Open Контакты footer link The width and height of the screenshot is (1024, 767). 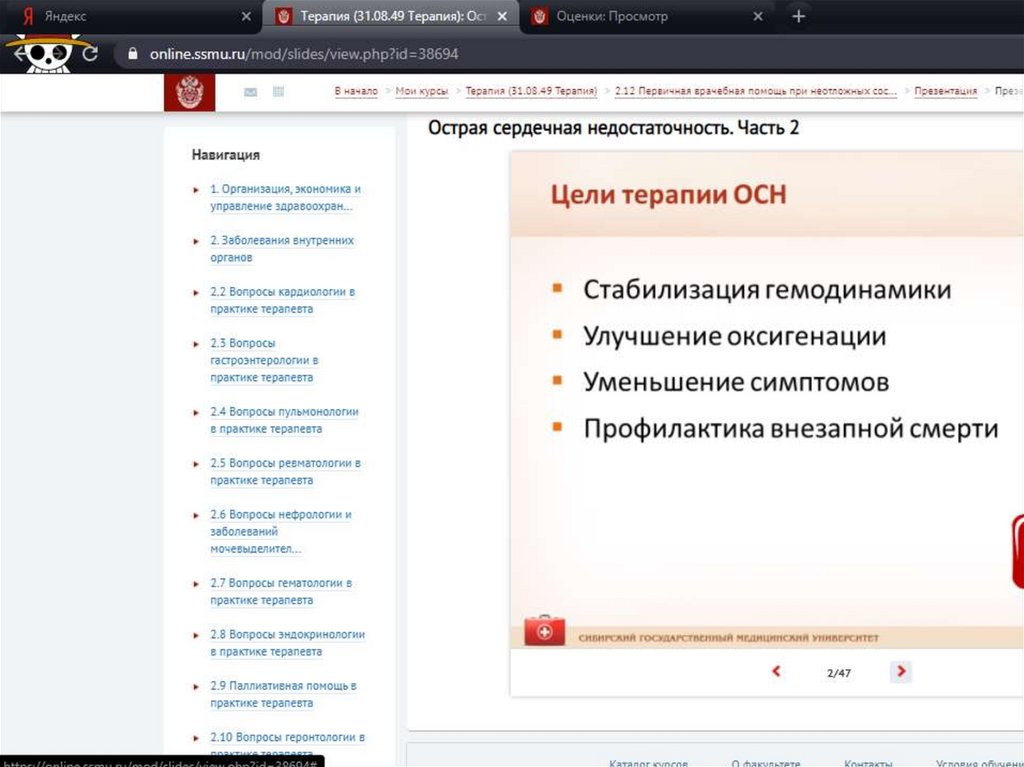click(868, 762)
